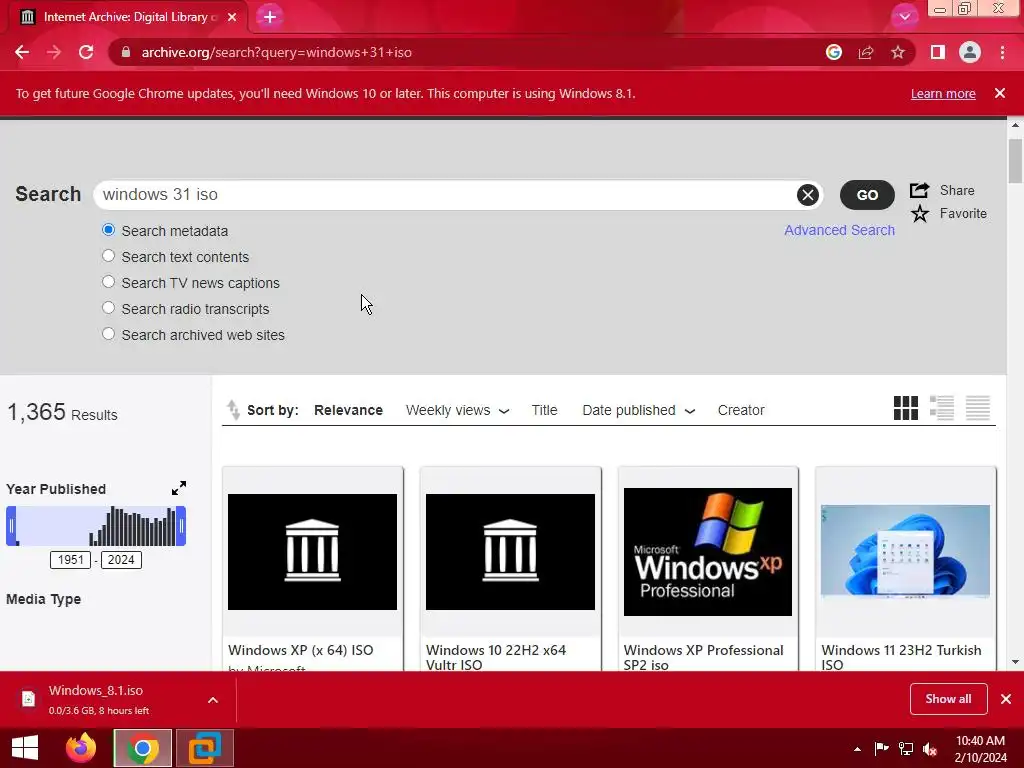This screenshot has width=1024, height=768.
Task: Close the Internet Archive tab
Action: pos(232,18)
